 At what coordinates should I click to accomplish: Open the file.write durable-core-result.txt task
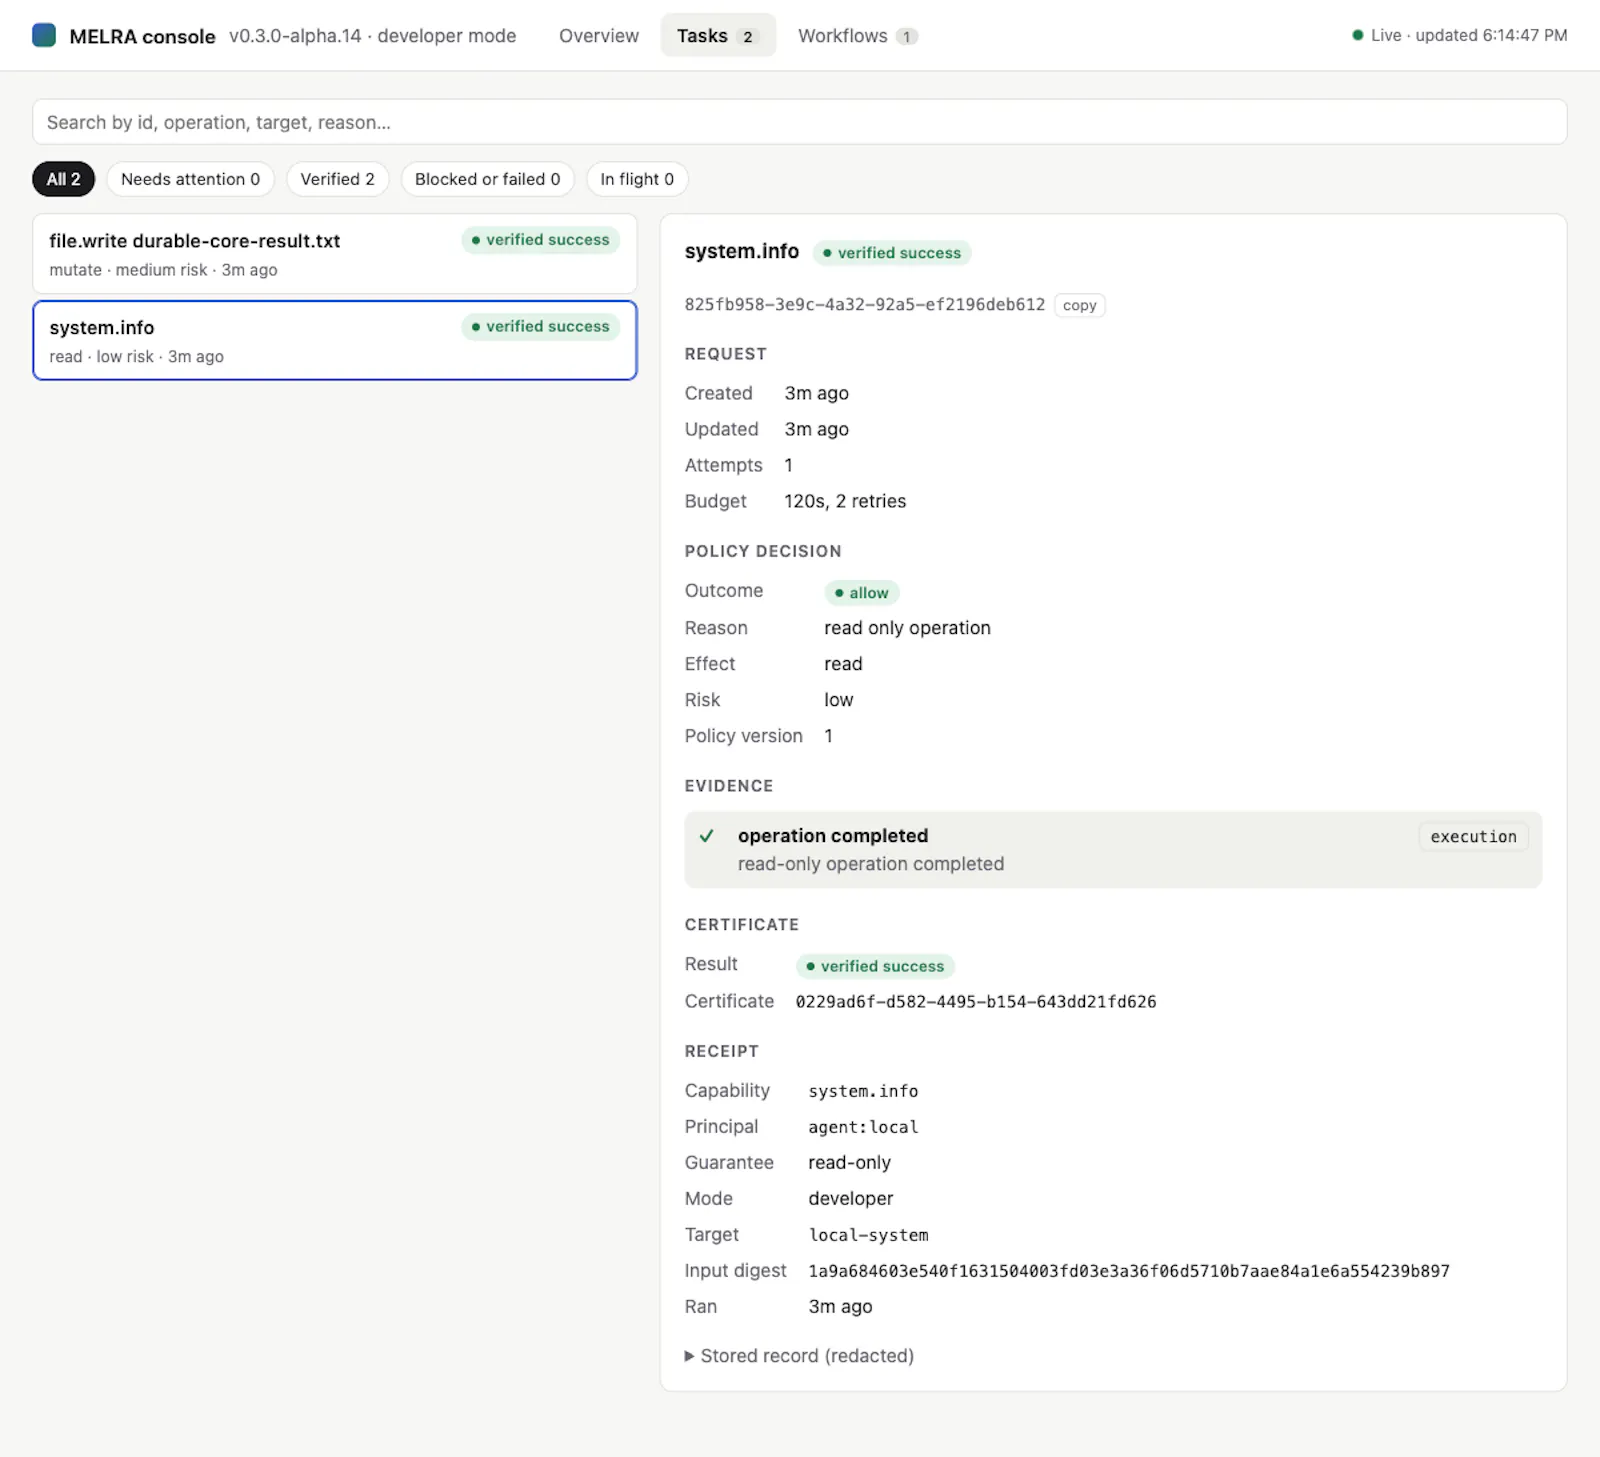point(335,254)
